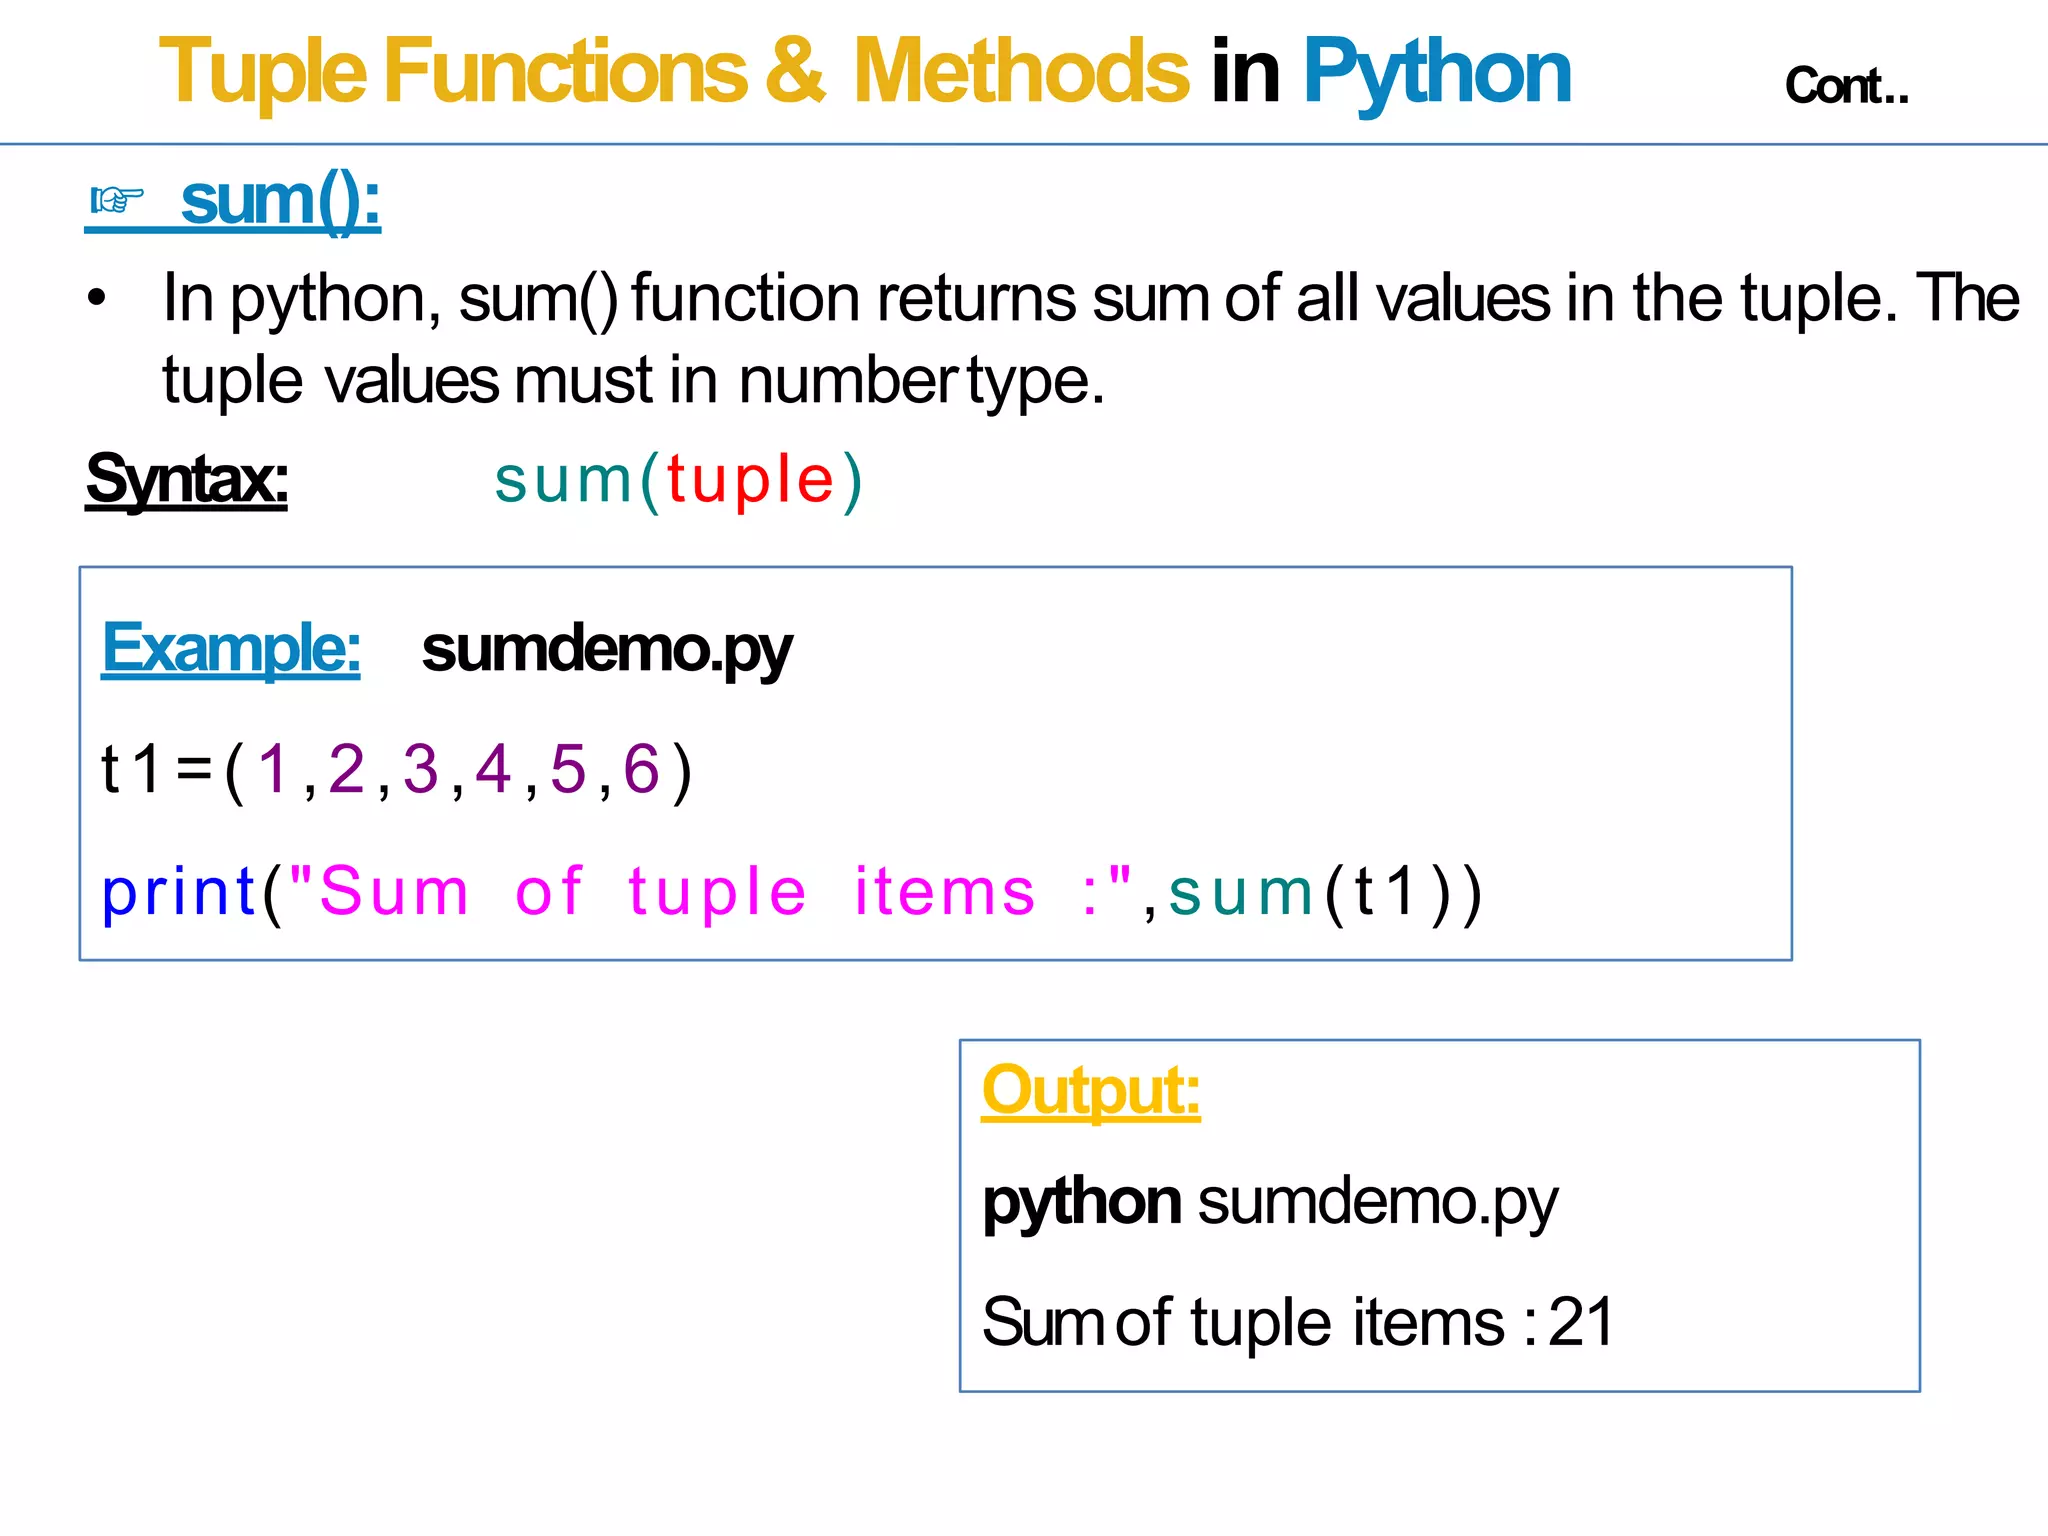Click the file name 'sumdemo.py' heading

(x=607, y=650)
